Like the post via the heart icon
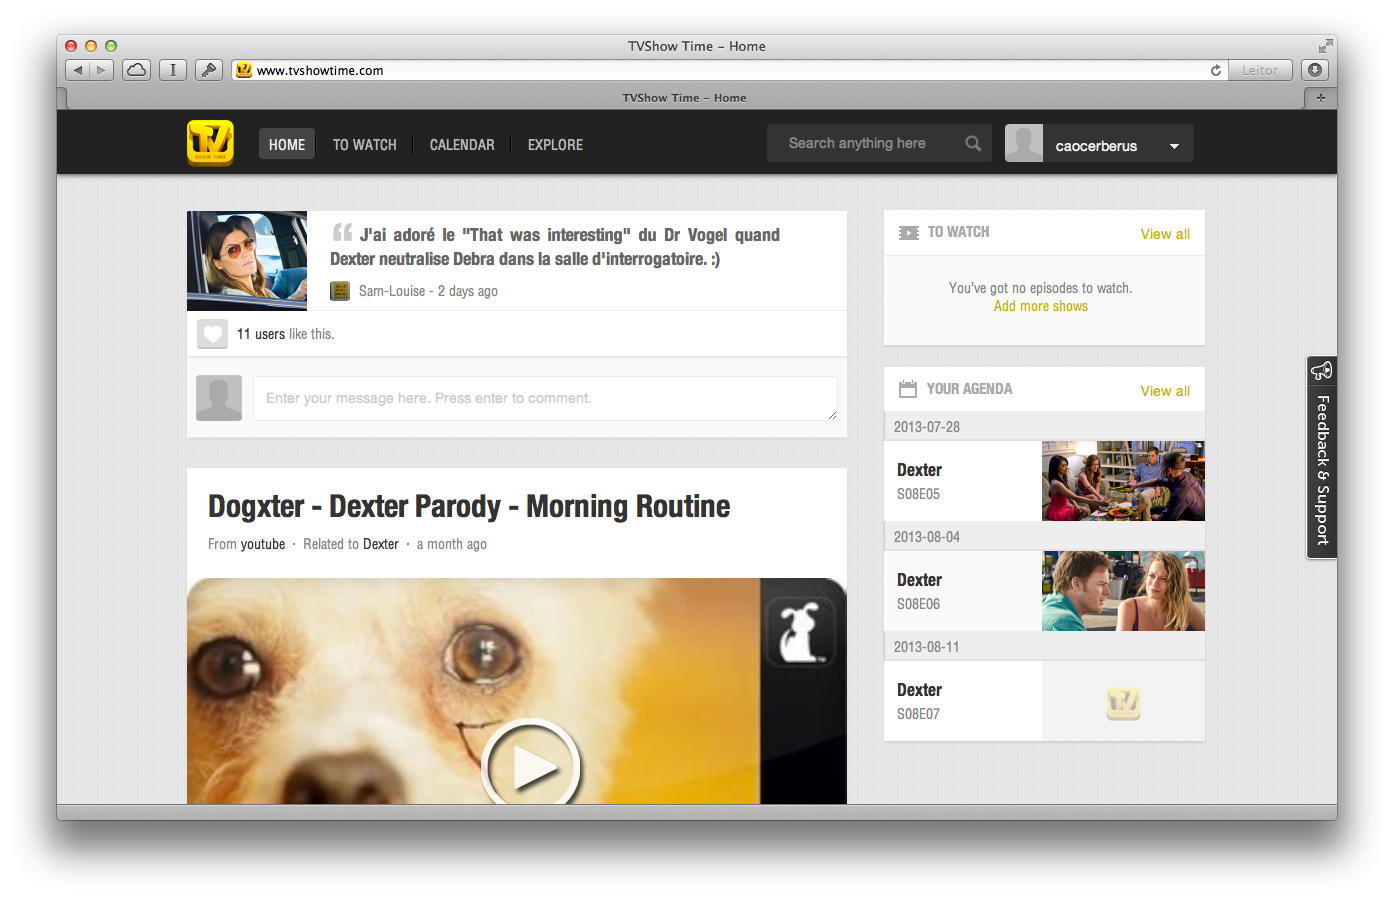This screenshot has width=1394, height=899. coord(212,333)
